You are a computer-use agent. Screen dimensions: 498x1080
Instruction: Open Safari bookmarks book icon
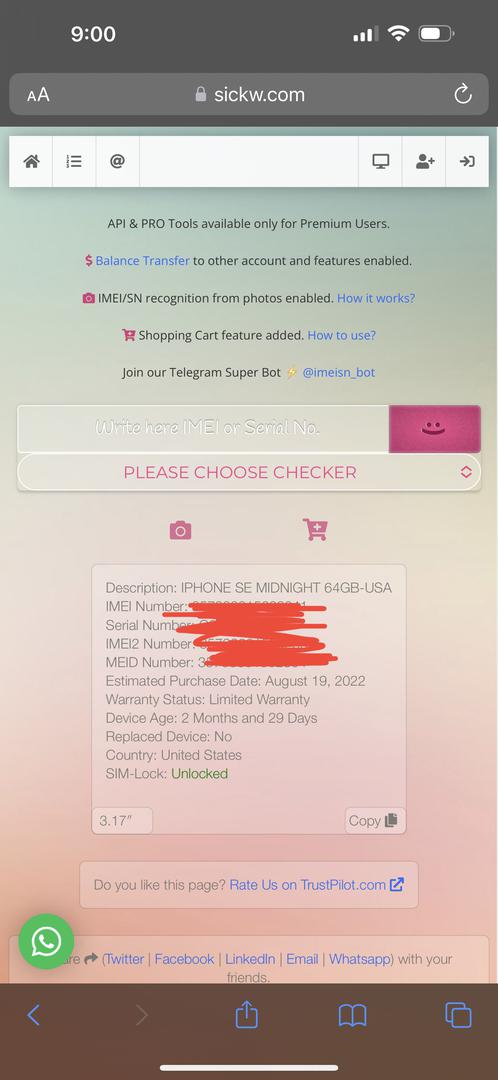tap(352, 1015)
